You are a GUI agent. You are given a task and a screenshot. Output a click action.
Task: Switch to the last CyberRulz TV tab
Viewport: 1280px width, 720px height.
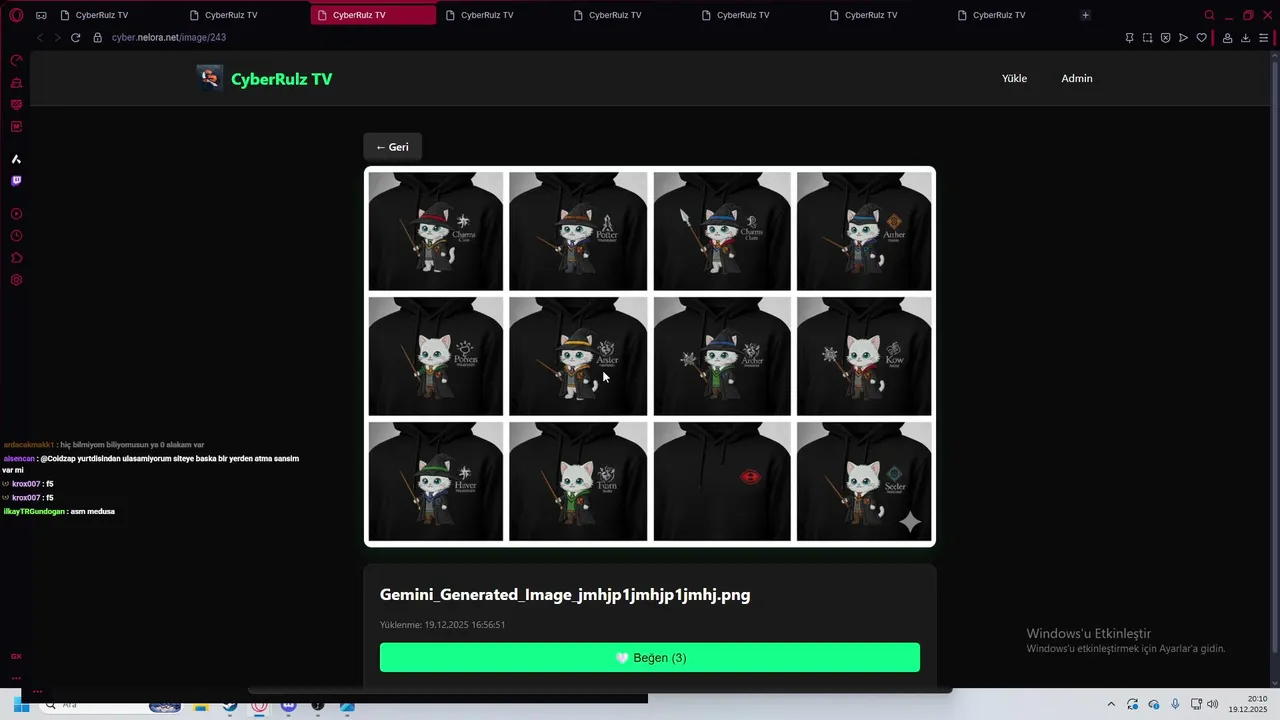point(1012,15)
